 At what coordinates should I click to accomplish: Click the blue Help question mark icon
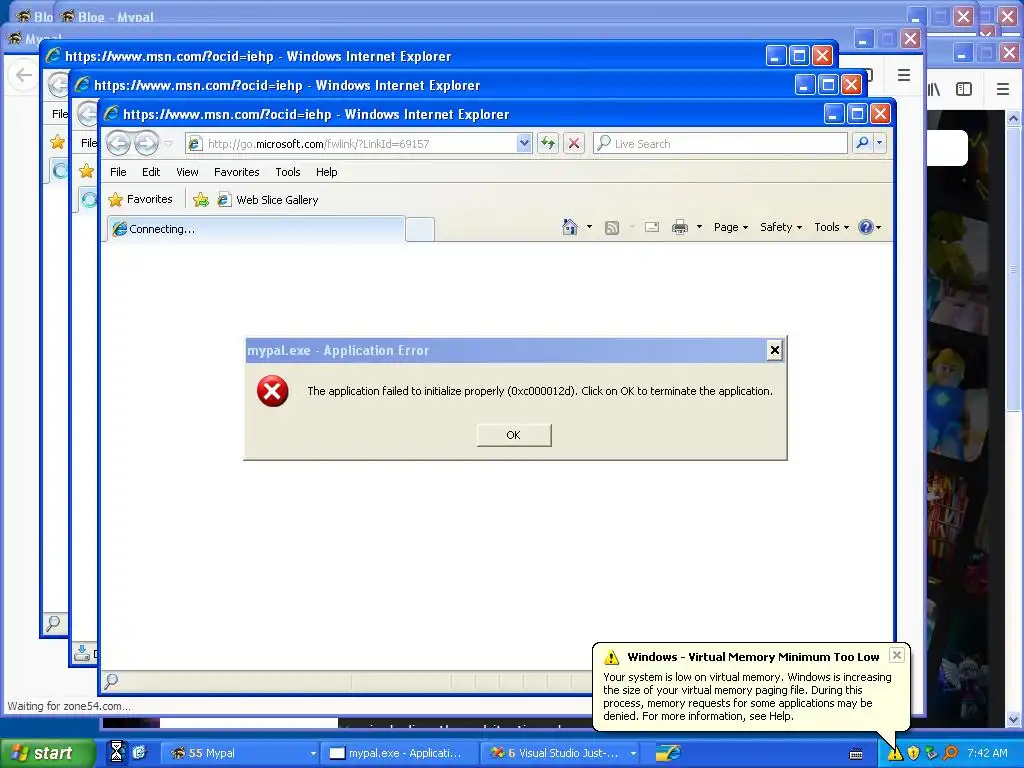click(866, 227)
